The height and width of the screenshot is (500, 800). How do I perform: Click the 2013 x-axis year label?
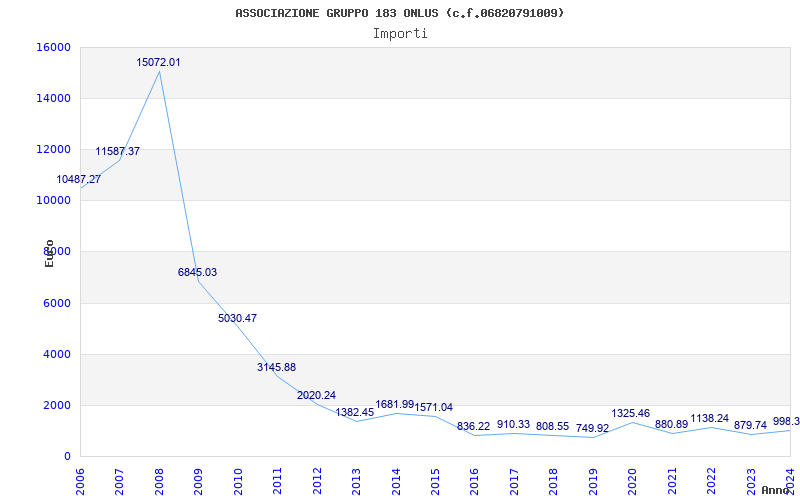(x=356, y=481)
